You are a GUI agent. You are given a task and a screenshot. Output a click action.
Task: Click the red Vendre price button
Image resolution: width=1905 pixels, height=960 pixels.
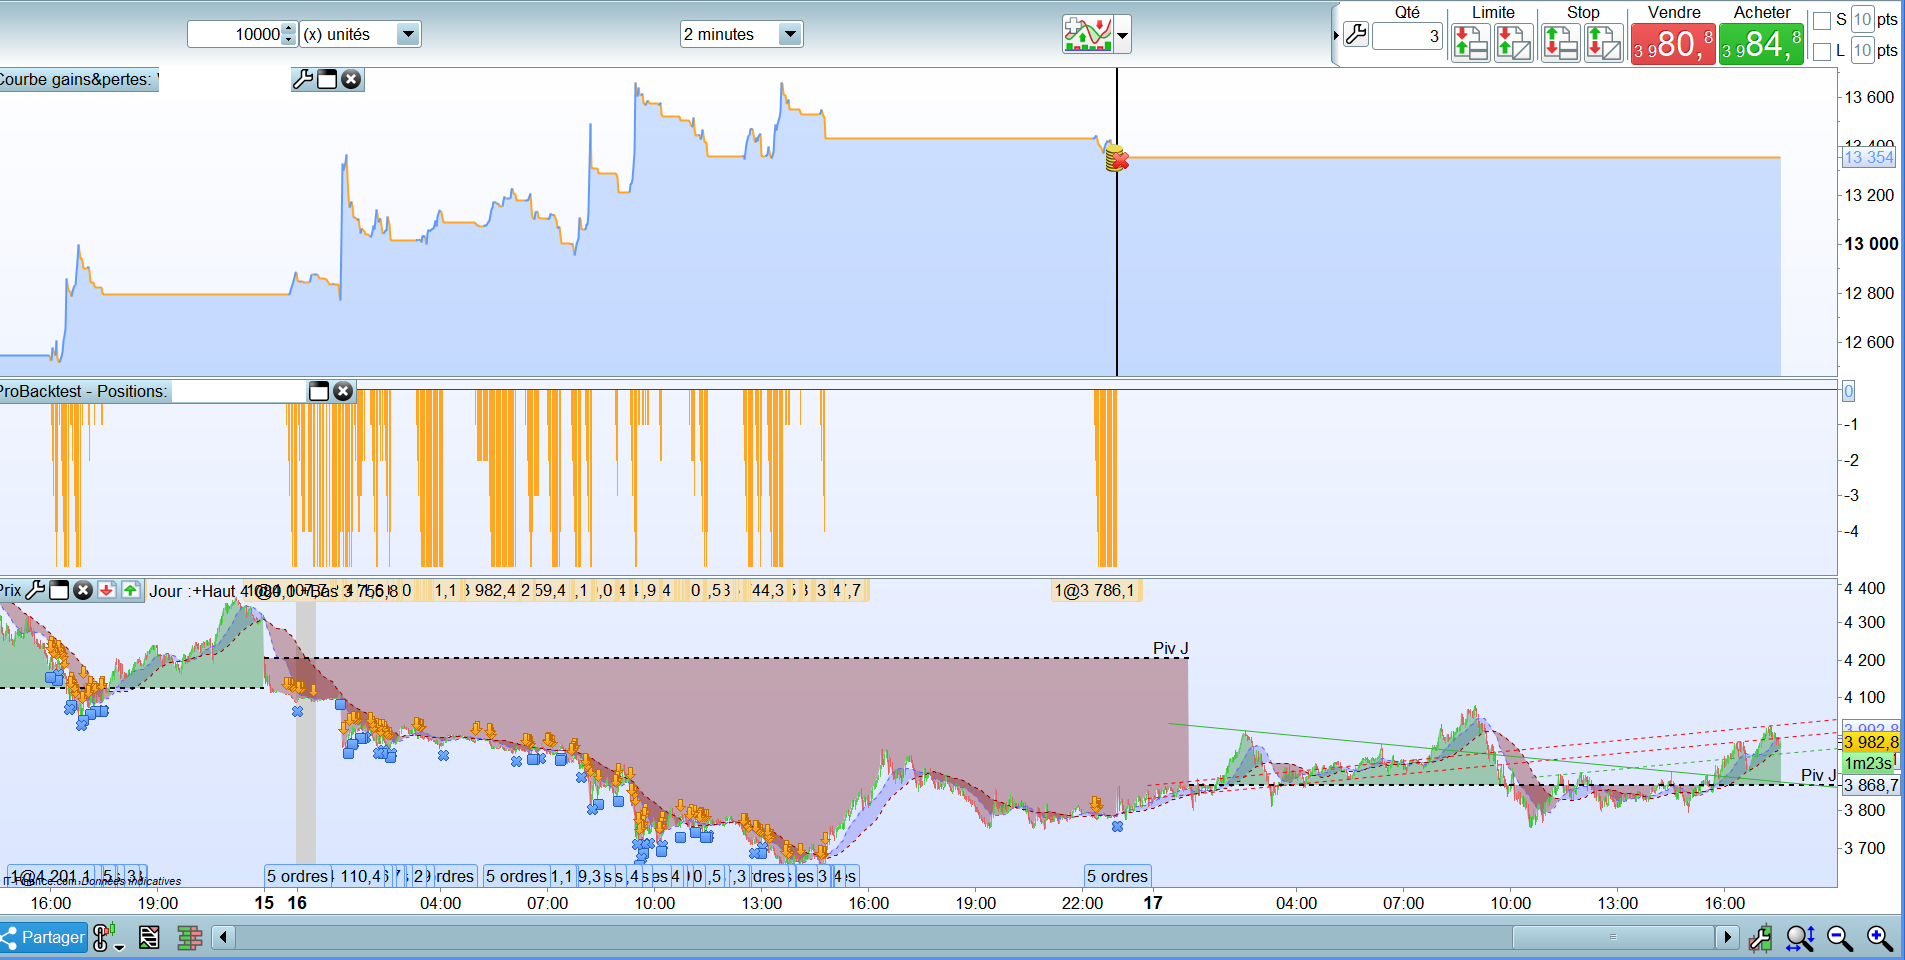1673,44
